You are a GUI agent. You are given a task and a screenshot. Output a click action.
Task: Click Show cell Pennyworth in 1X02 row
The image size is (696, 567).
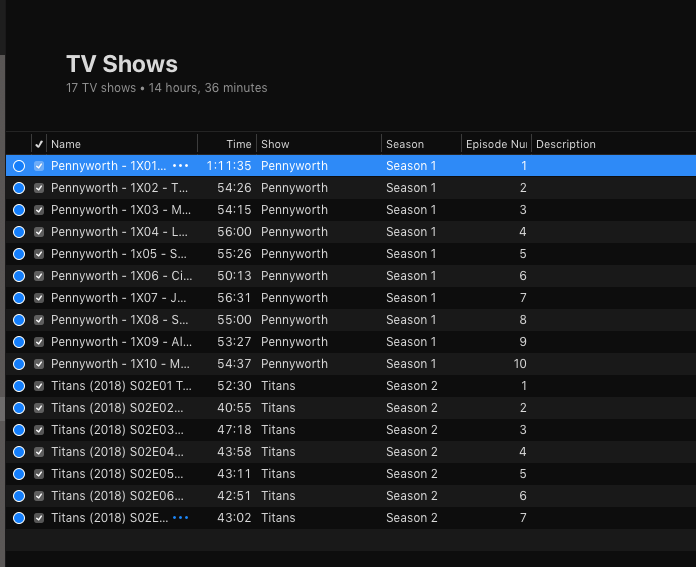click(x=294, y=188)
